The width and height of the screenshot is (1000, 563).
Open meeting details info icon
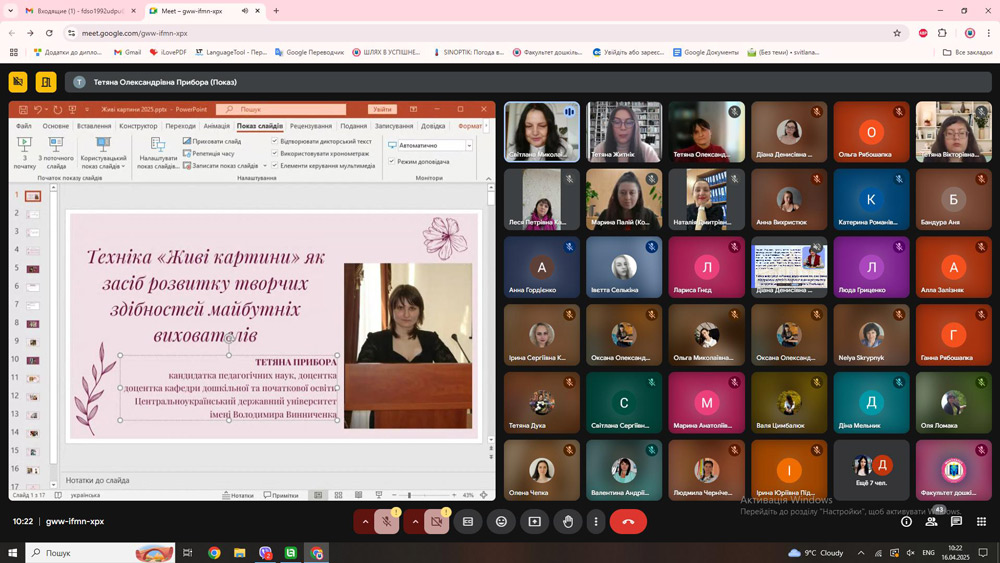coord(906,521)
